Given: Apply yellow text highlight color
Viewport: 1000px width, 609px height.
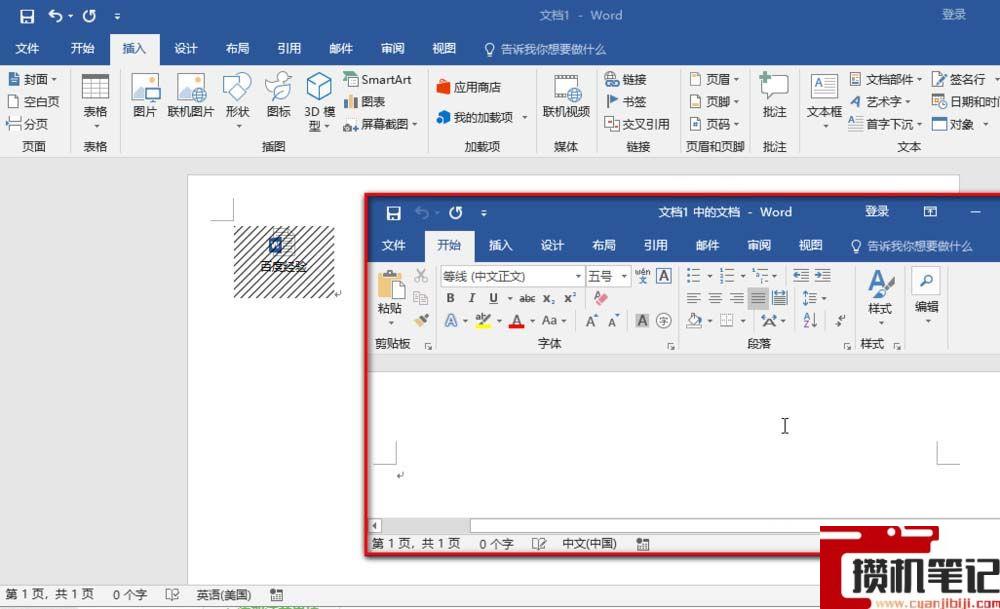Looking at the screenshot, I should 483,321.
